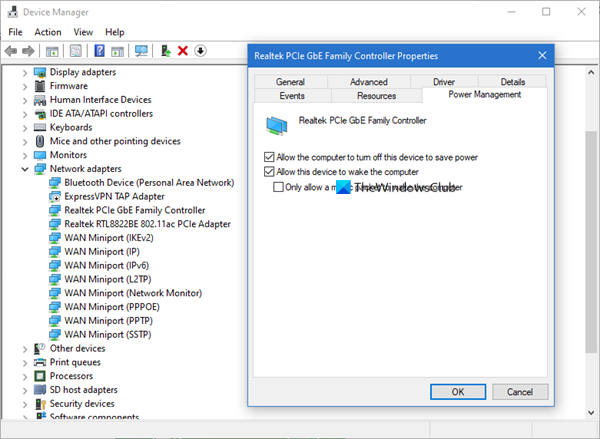Switch to the General tab
This screenshot has height=439, width=600.
[x=290, y=82]
